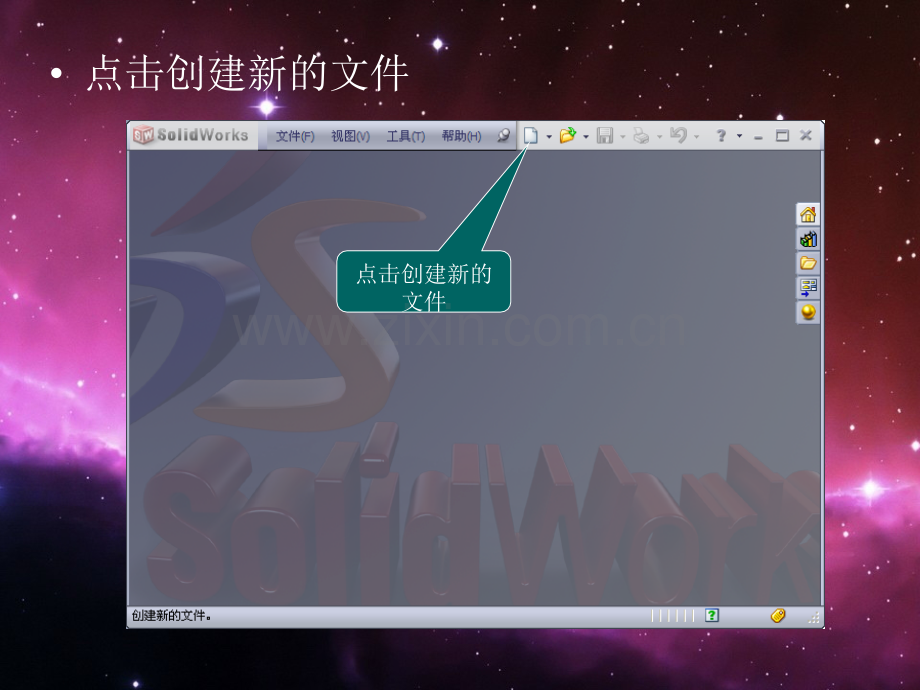
Task: Expand the dropdown arrow beside New
Action: (549, 137)
